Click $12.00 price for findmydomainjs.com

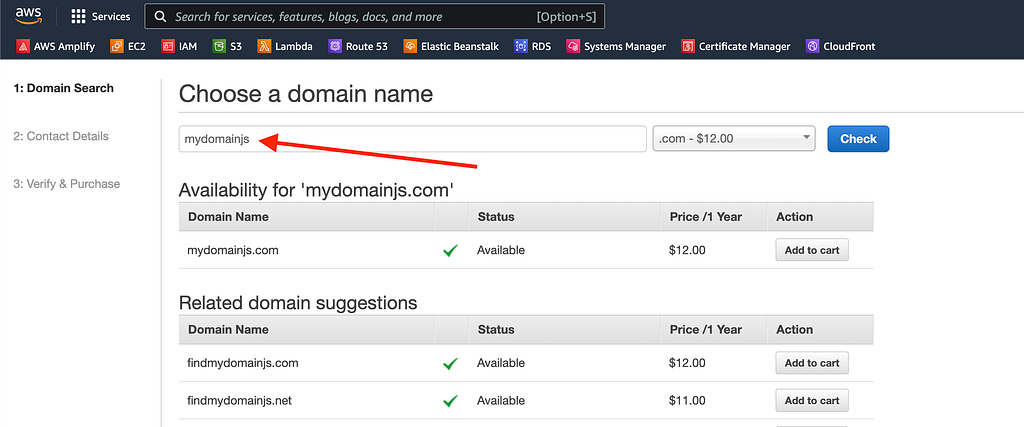tap(687, 363)
